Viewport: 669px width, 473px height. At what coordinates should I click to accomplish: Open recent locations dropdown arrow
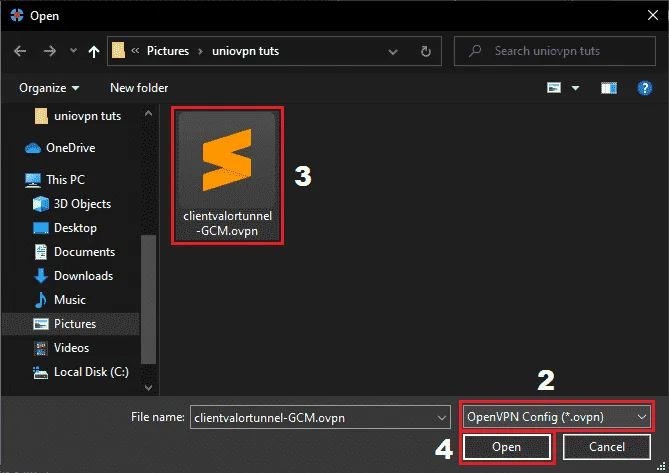coord(73,51)
